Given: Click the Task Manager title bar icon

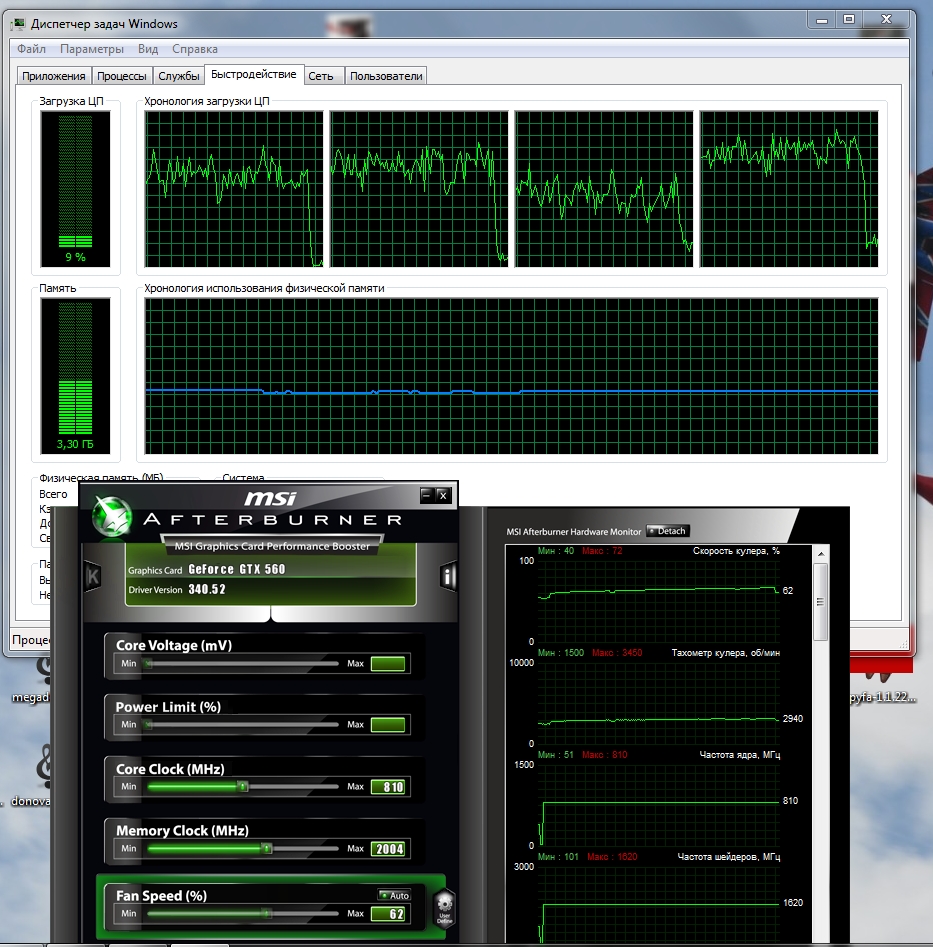Looking at the screenshot, I should click(x=19, y=24).
